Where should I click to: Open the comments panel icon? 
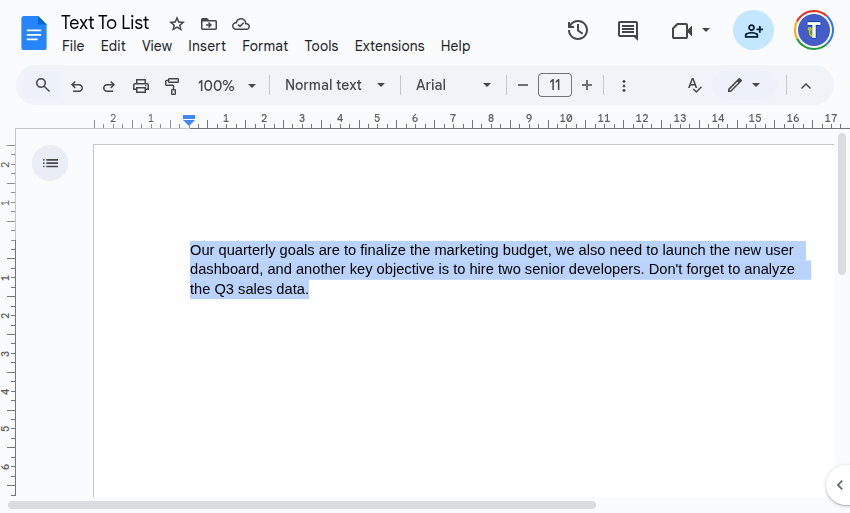[x=628, y=30]
